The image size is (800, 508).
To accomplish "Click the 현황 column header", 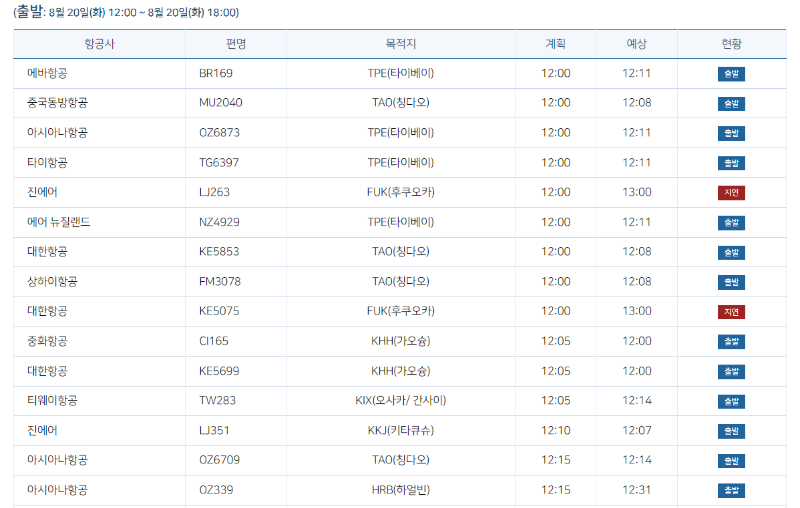I will pyautogui.click(x=732, y=44).
